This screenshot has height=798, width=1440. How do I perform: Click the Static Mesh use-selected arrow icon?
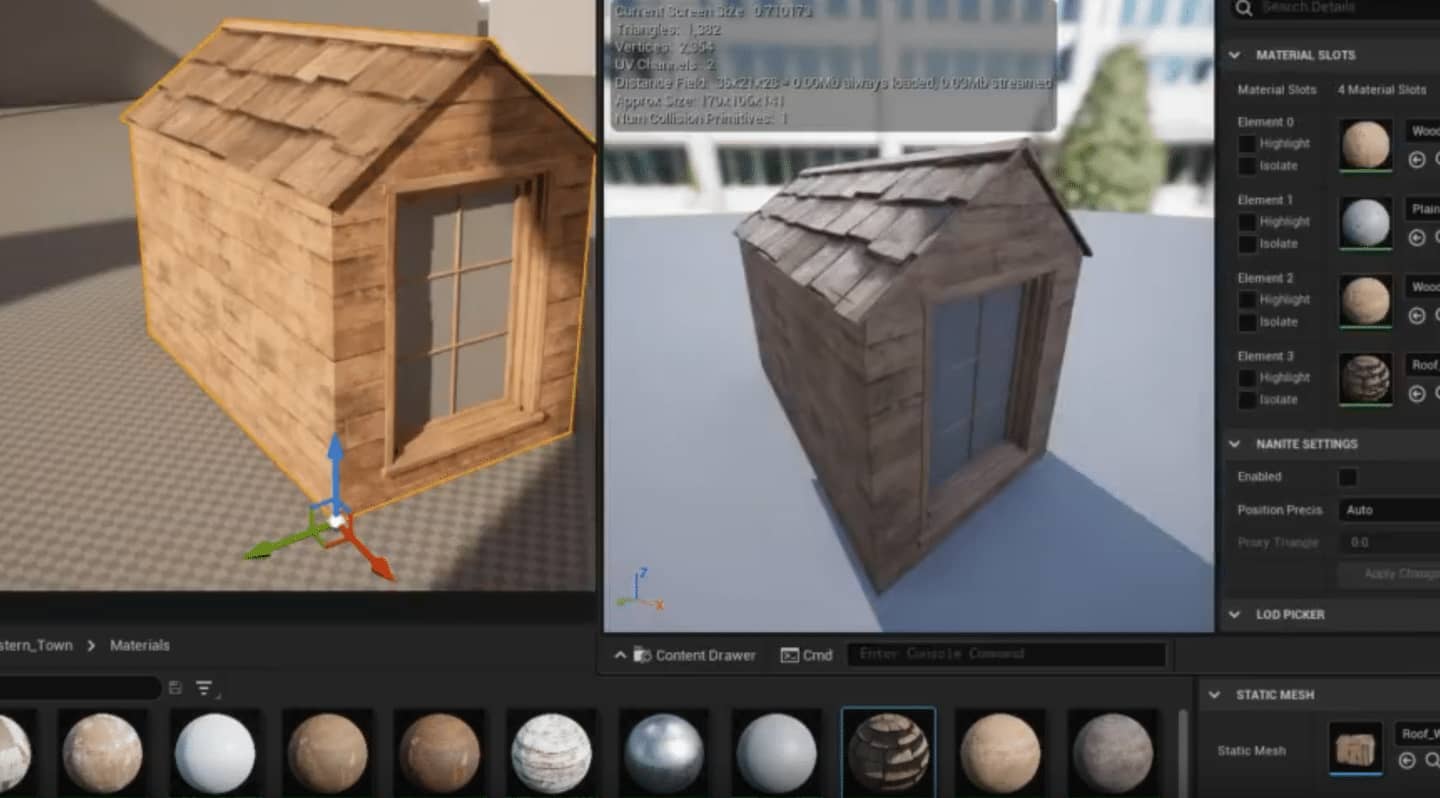click(1406, 760)
